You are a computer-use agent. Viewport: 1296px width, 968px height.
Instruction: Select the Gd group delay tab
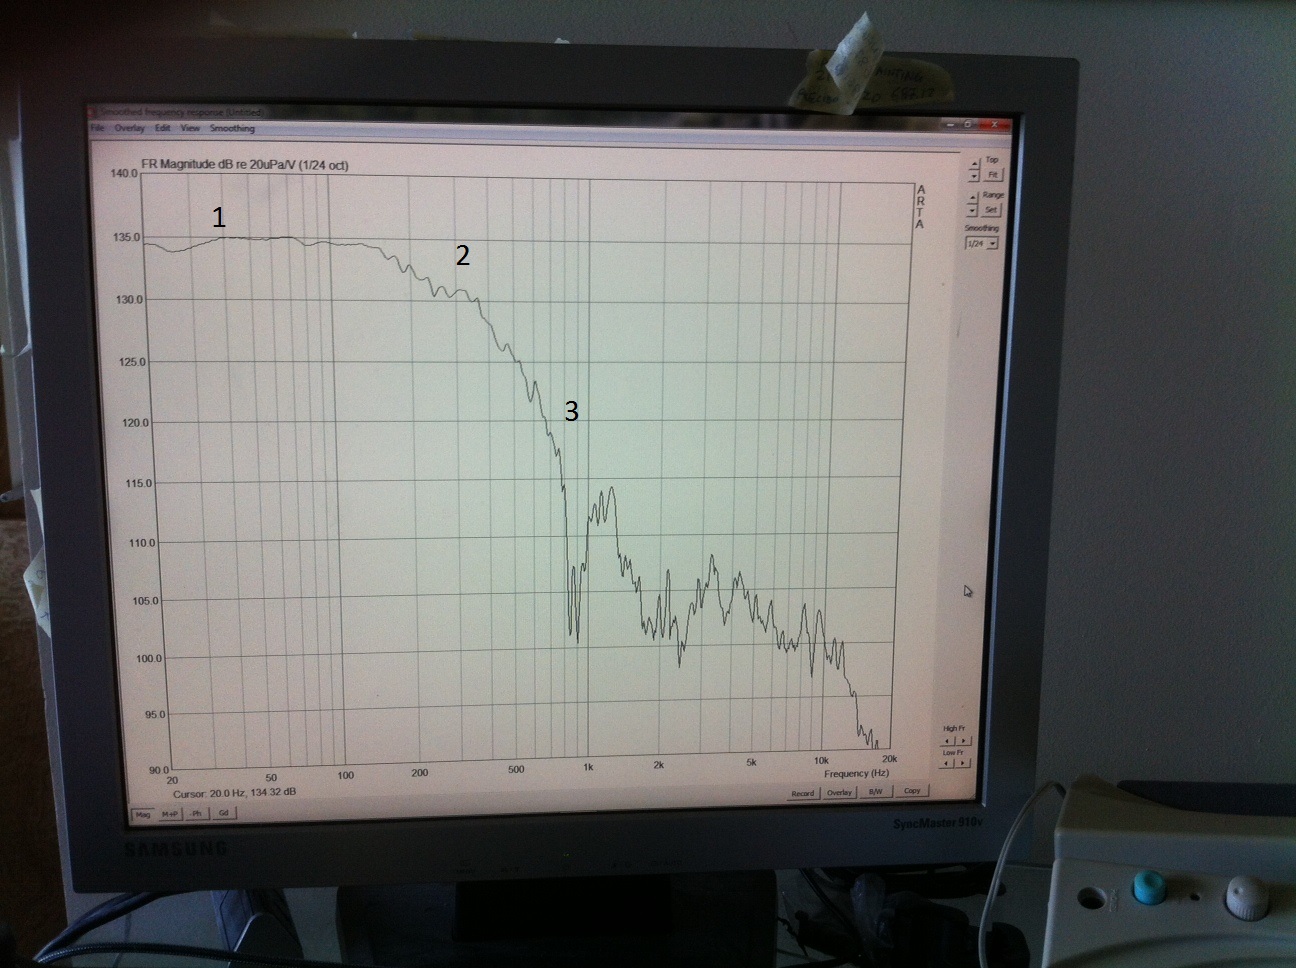(x=223, y=813)
